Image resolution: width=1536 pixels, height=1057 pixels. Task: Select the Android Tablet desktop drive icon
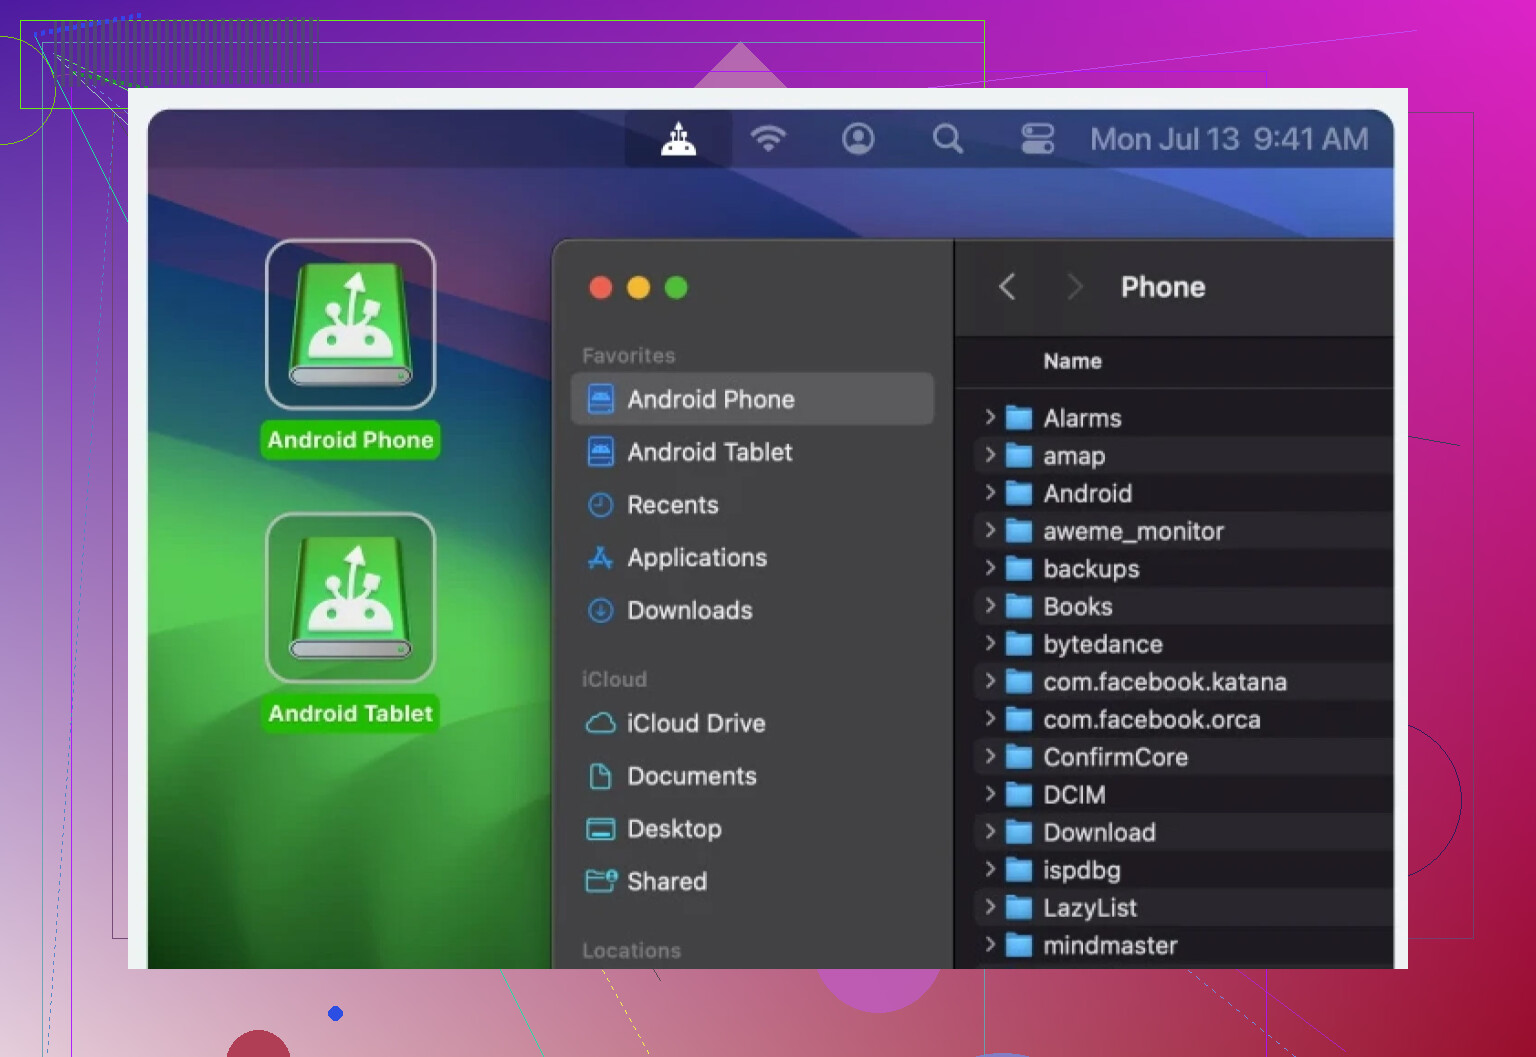coord(351,598)
